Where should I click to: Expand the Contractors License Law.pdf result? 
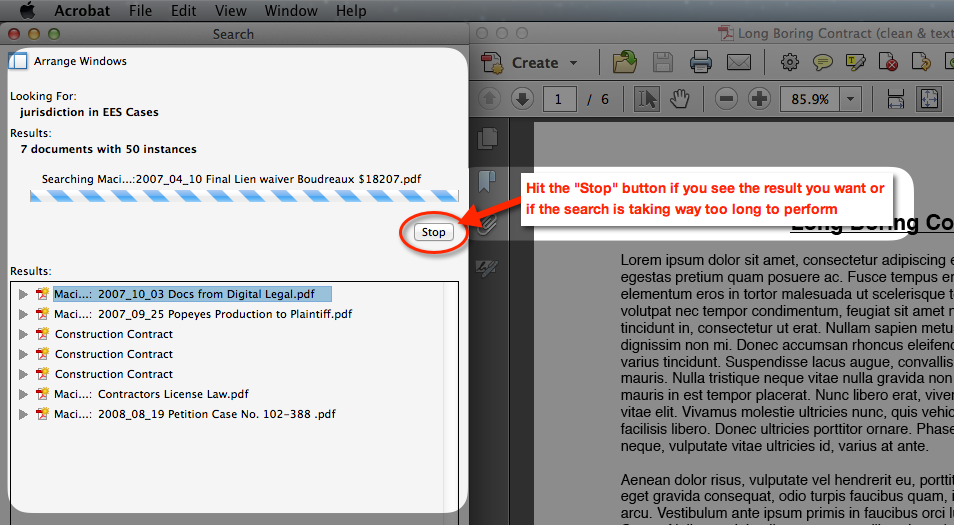(24, 394)
